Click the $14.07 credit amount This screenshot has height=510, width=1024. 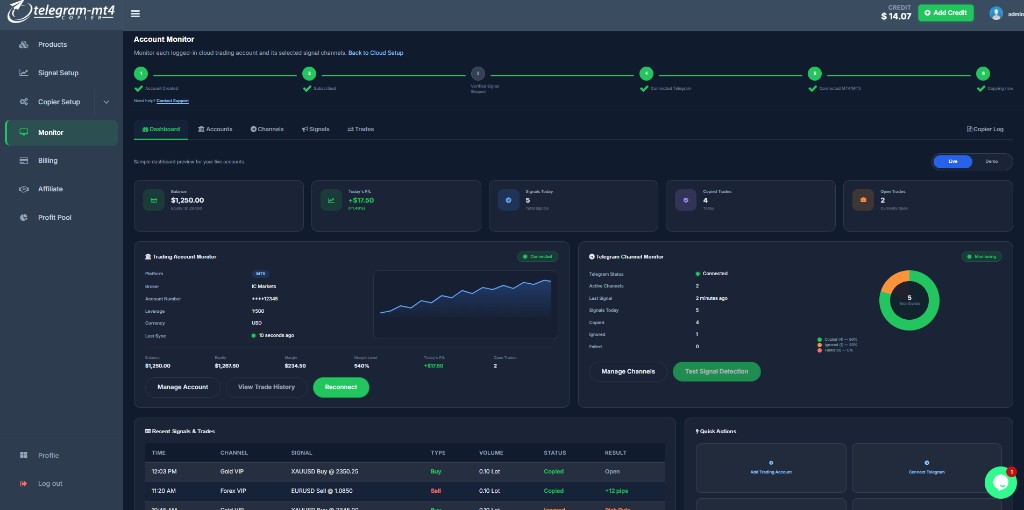895,16
